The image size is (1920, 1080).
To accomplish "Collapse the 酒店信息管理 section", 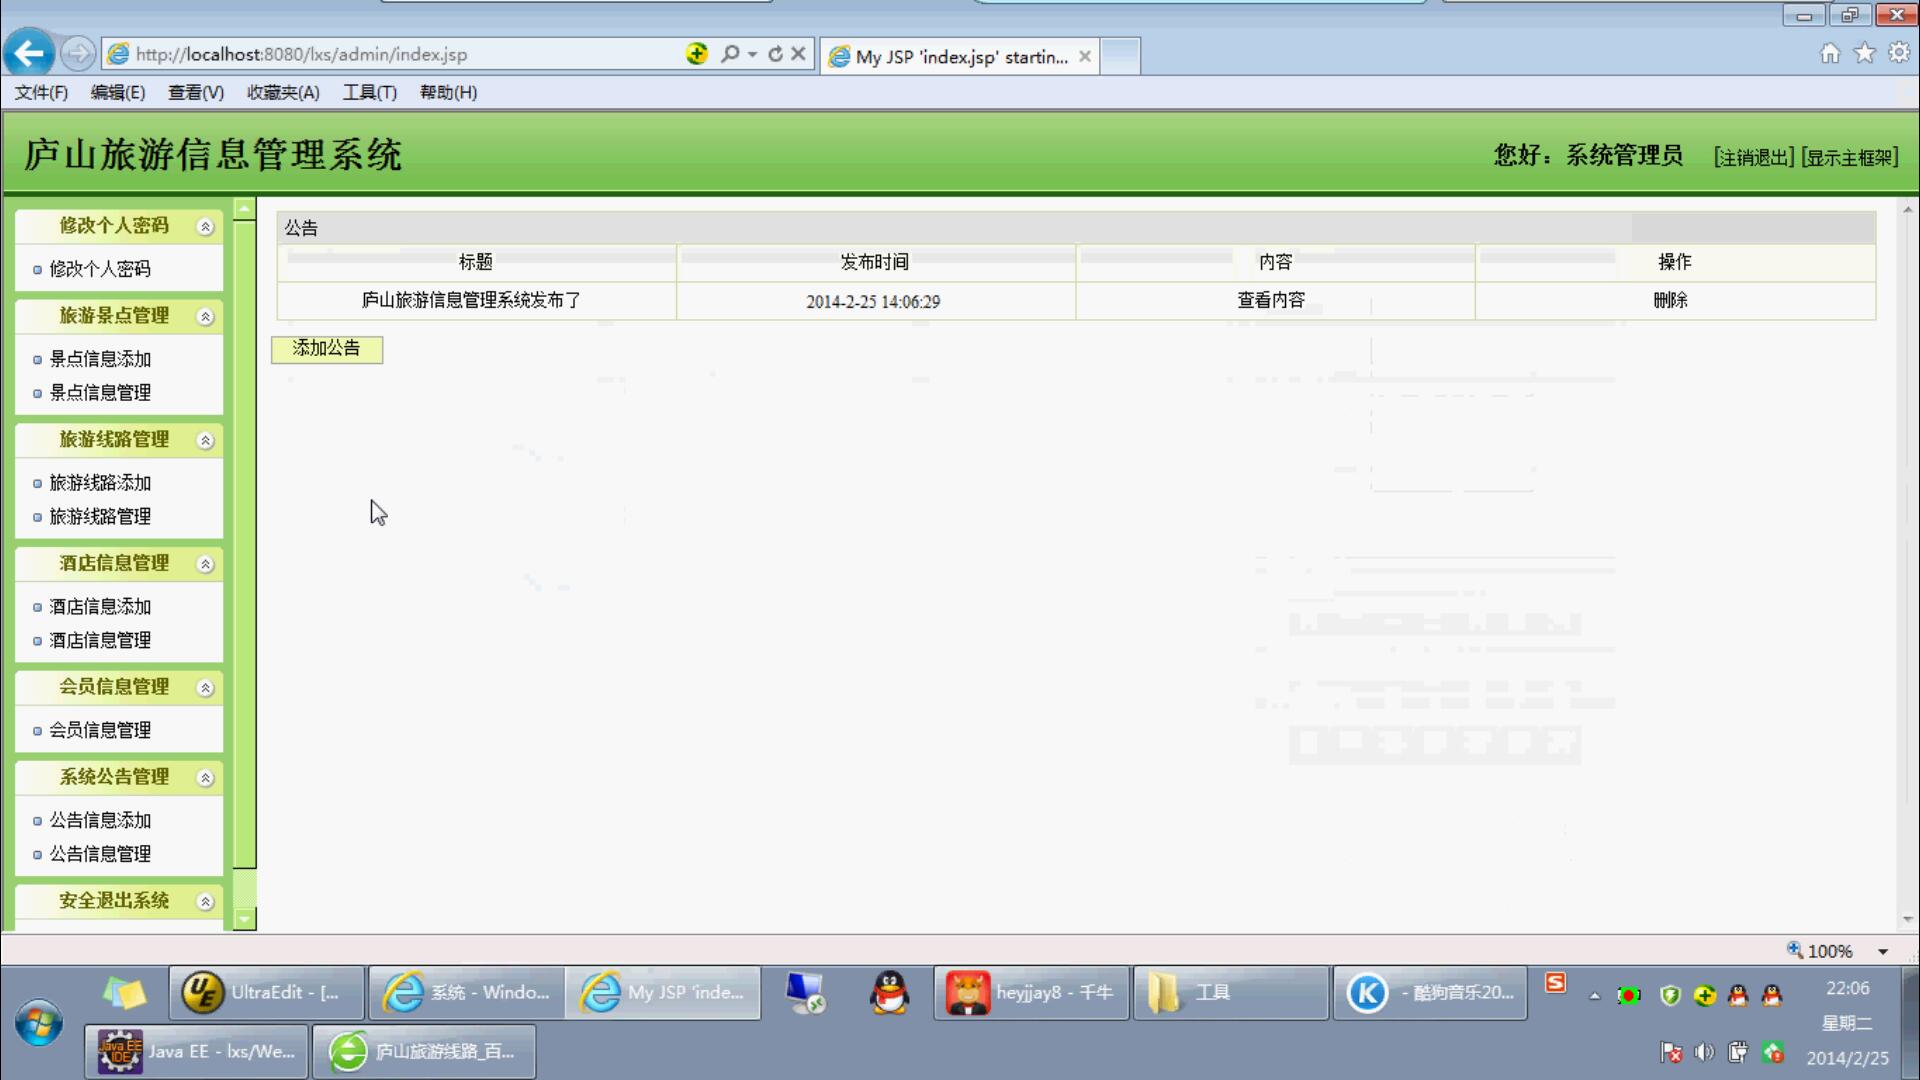I will [205, 565].
